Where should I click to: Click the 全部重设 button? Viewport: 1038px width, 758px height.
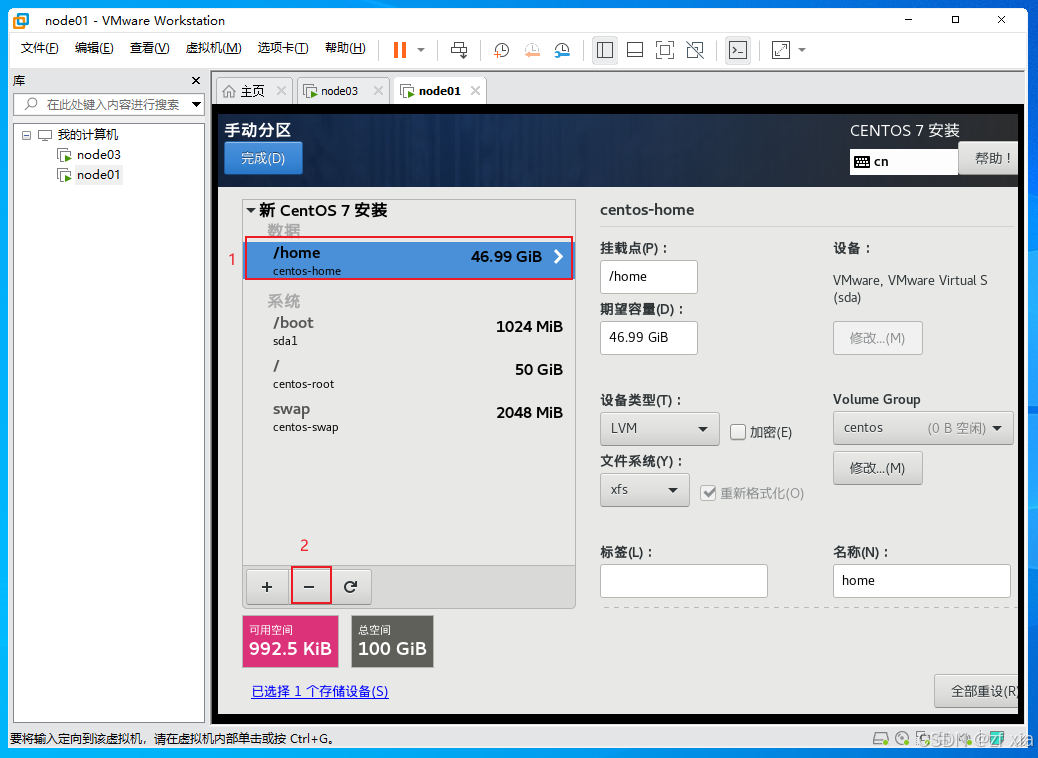tap(976, 691)
